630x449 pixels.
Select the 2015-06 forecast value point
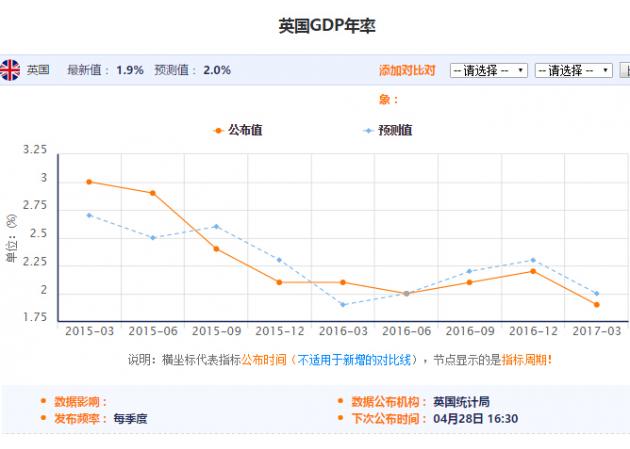153,238
